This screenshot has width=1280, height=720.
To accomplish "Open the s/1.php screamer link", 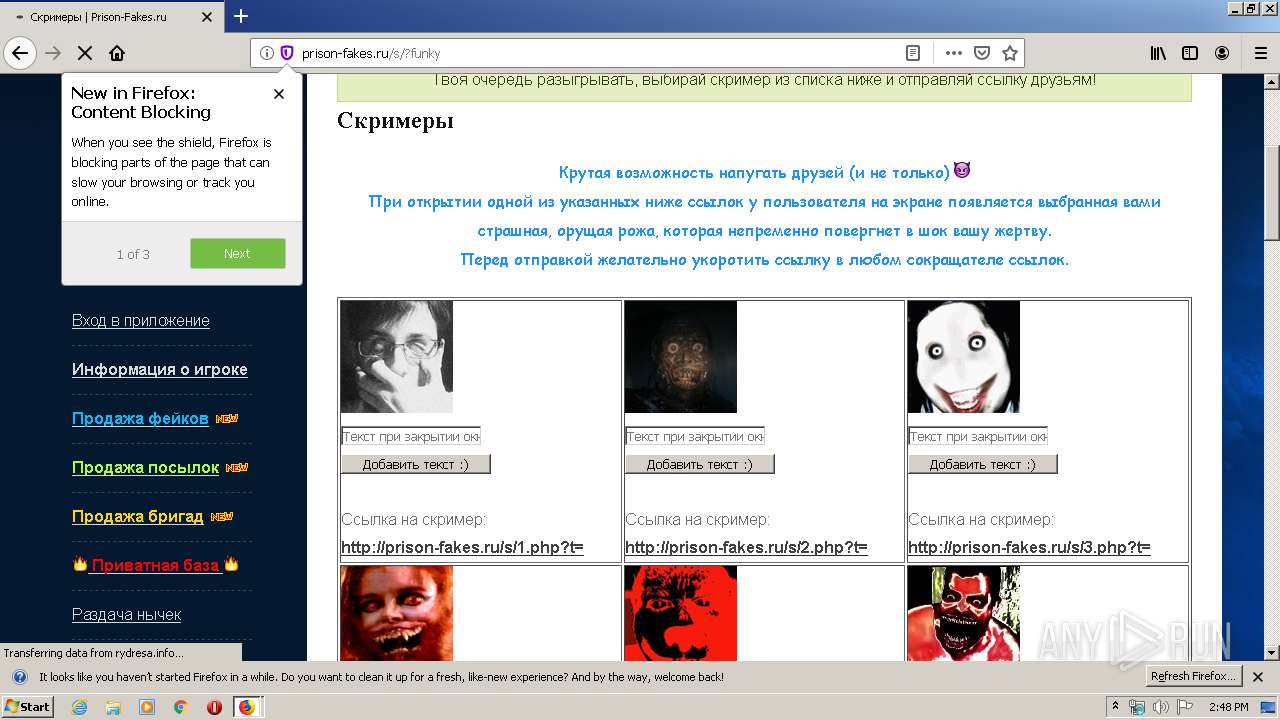I will tap(462, 547).
